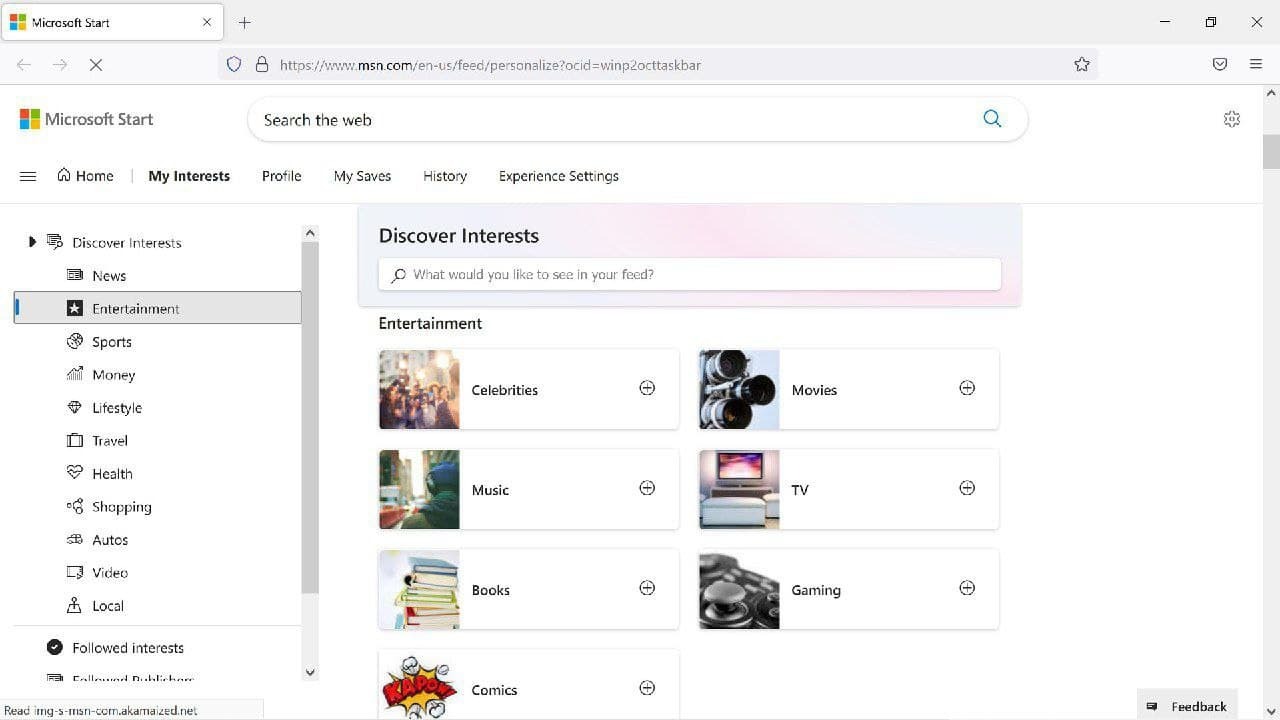1280x720 pixels.
Task: Open the History tab
Action: click(x=445, y=176)
